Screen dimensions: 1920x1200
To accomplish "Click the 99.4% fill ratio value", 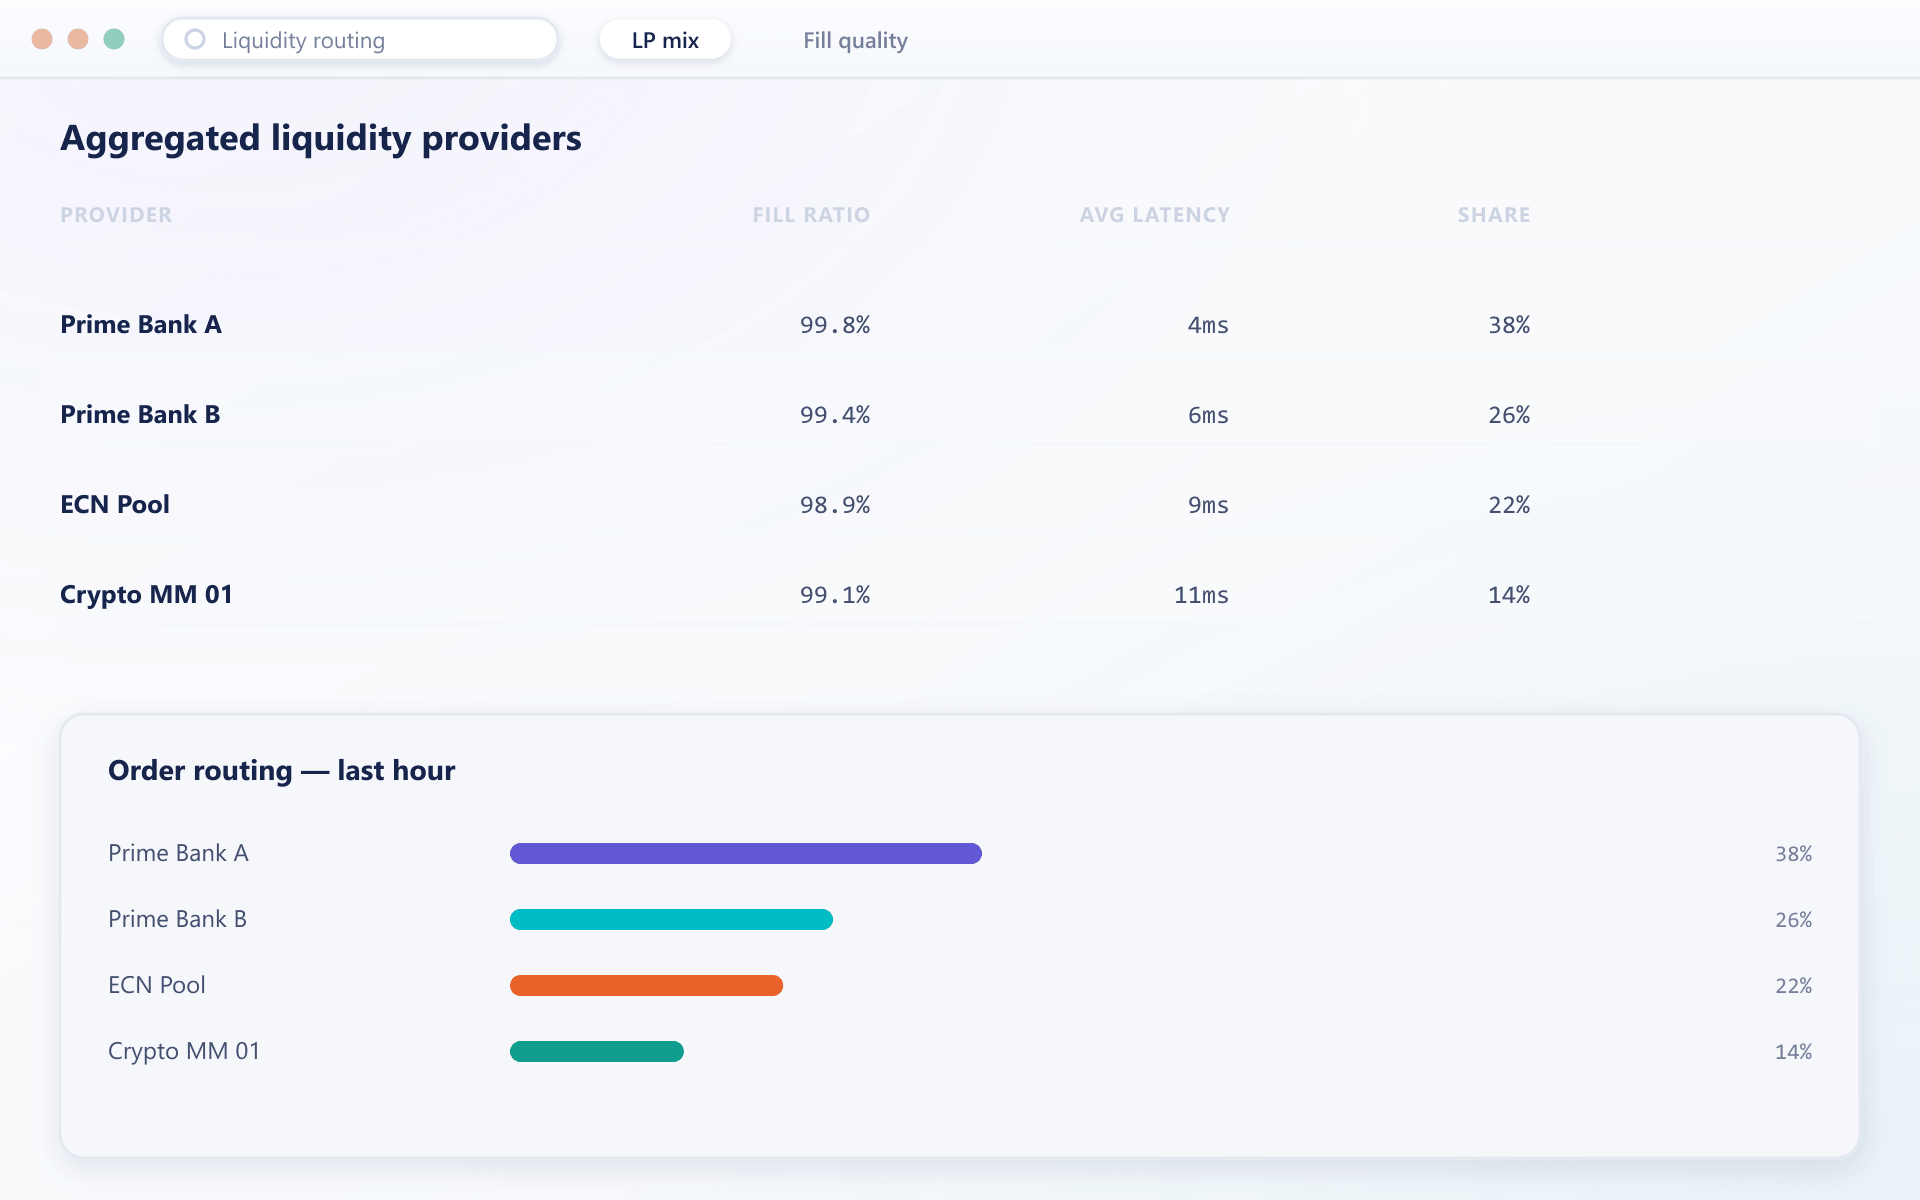I will point(835,415).
